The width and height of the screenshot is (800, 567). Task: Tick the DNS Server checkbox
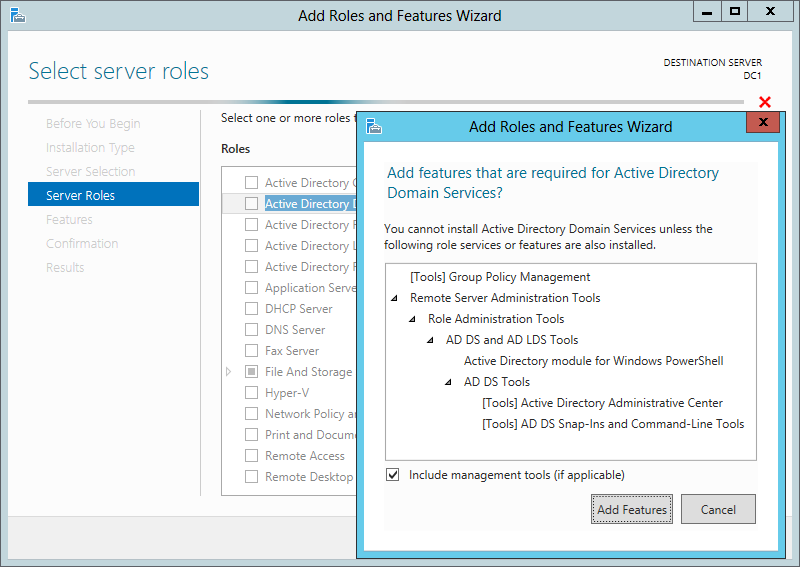(252, 330)
